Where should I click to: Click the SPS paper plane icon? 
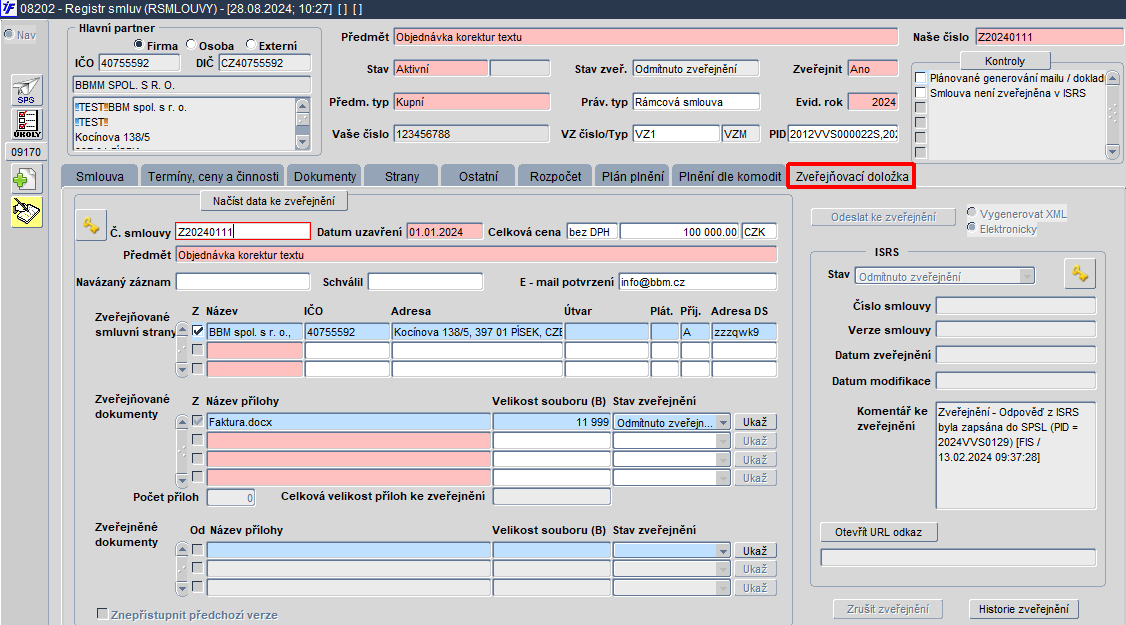click(26, 90)
